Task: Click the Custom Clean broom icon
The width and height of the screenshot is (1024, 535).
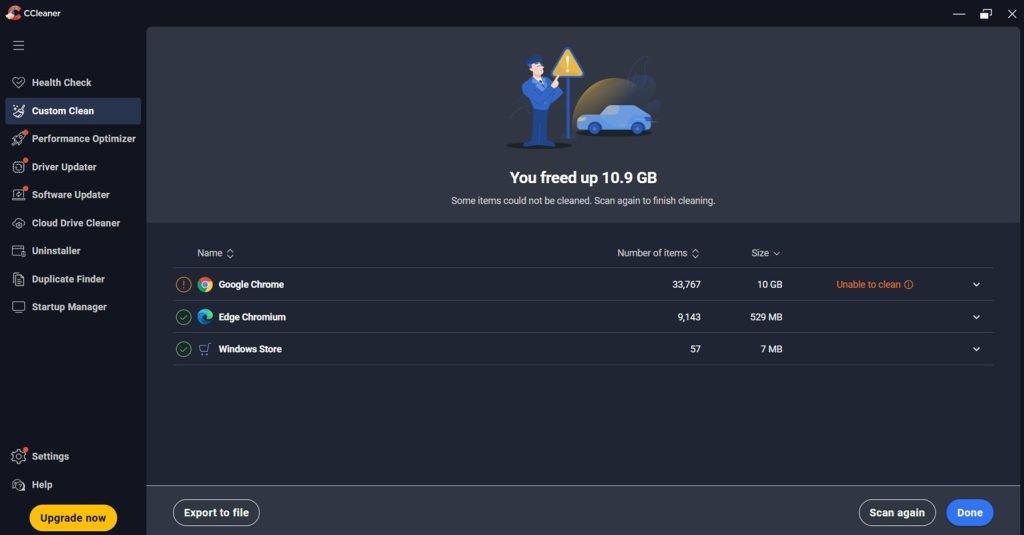Action: point(18,110)
